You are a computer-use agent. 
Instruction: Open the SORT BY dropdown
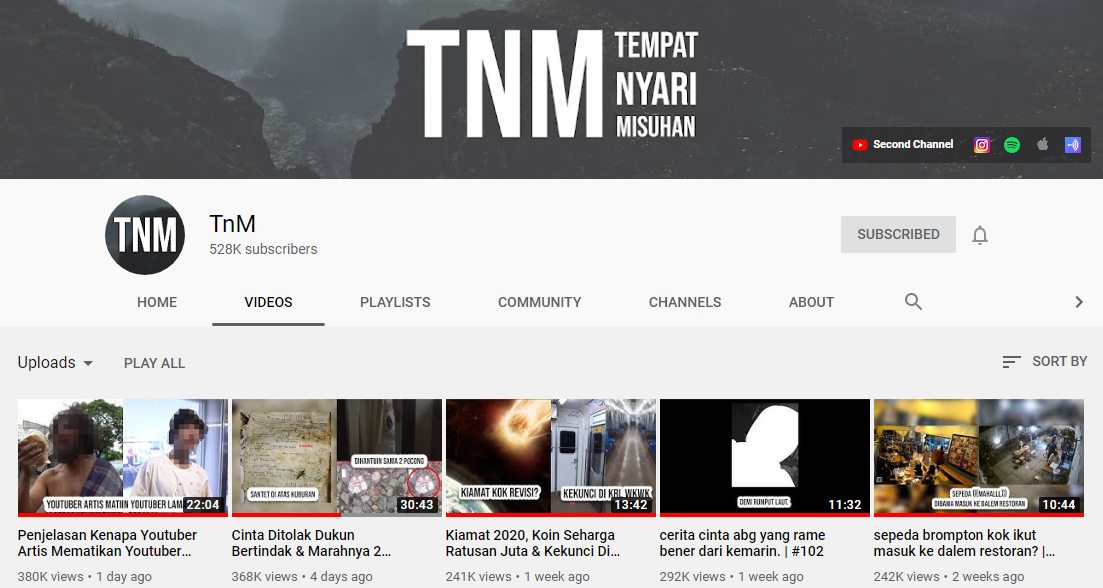coord(1059,361)
